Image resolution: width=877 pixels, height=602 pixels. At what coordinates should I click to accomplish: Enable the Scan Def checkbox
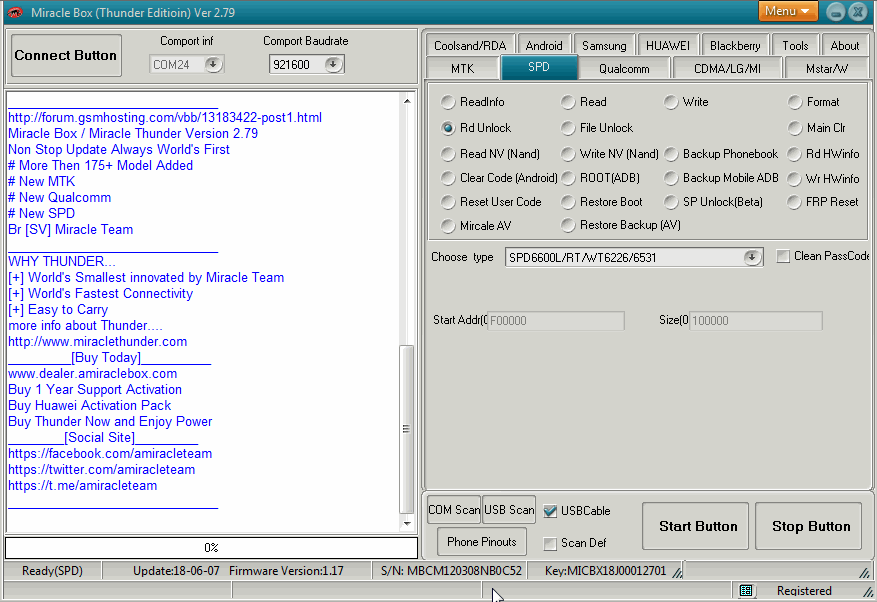(x=550, y=543)
